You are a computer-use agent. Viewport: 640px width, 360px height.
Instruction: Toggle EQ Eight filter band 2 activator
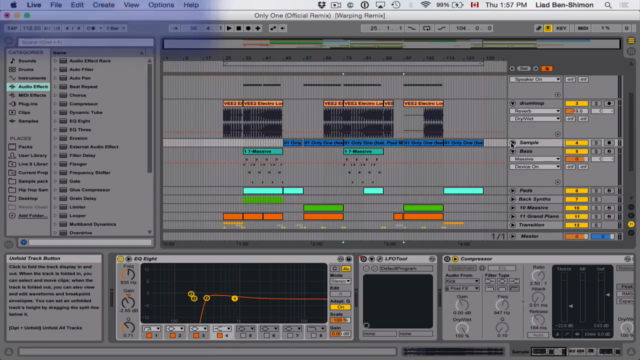pyautogui.click(x=173, y=336)
